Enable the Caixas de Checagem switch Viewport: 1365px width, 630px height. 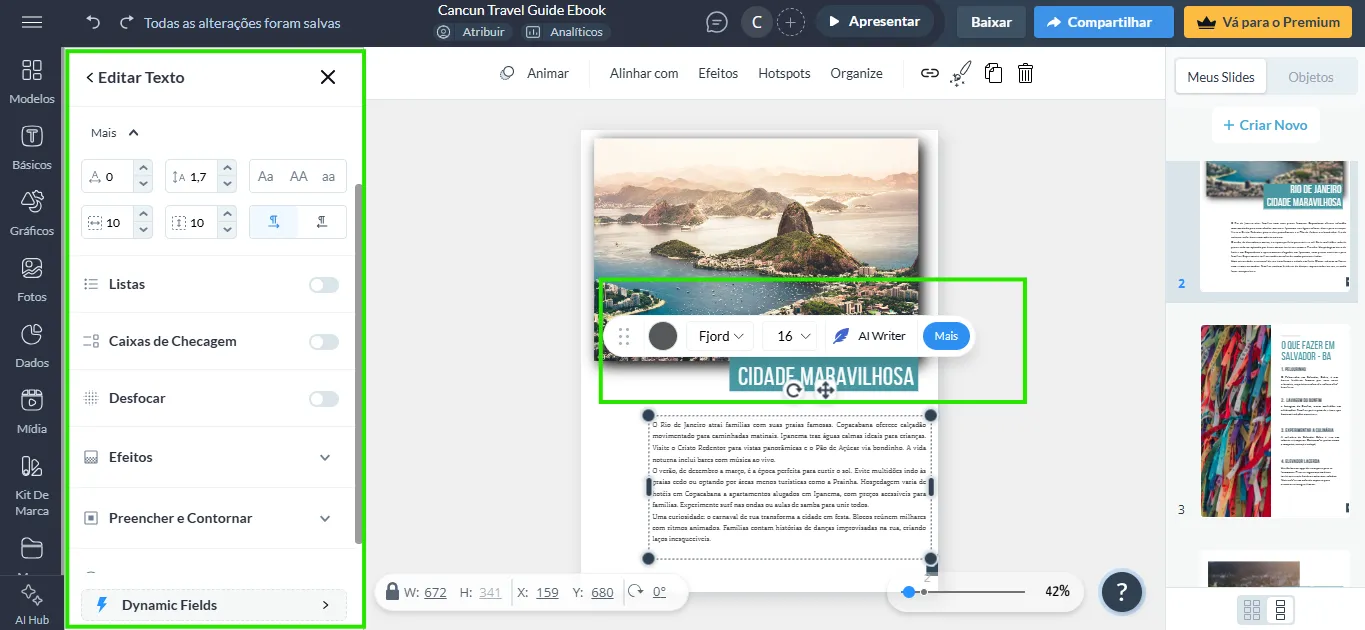click(324, 342)
